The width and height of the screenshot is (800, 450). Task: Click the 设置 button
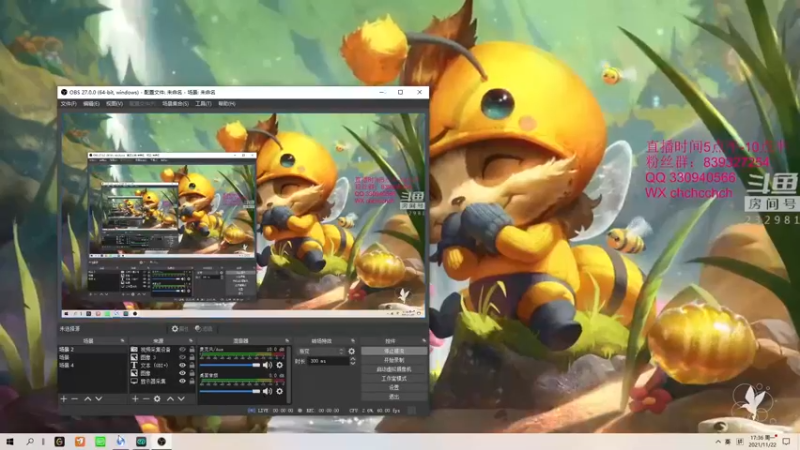click(394, 388)
